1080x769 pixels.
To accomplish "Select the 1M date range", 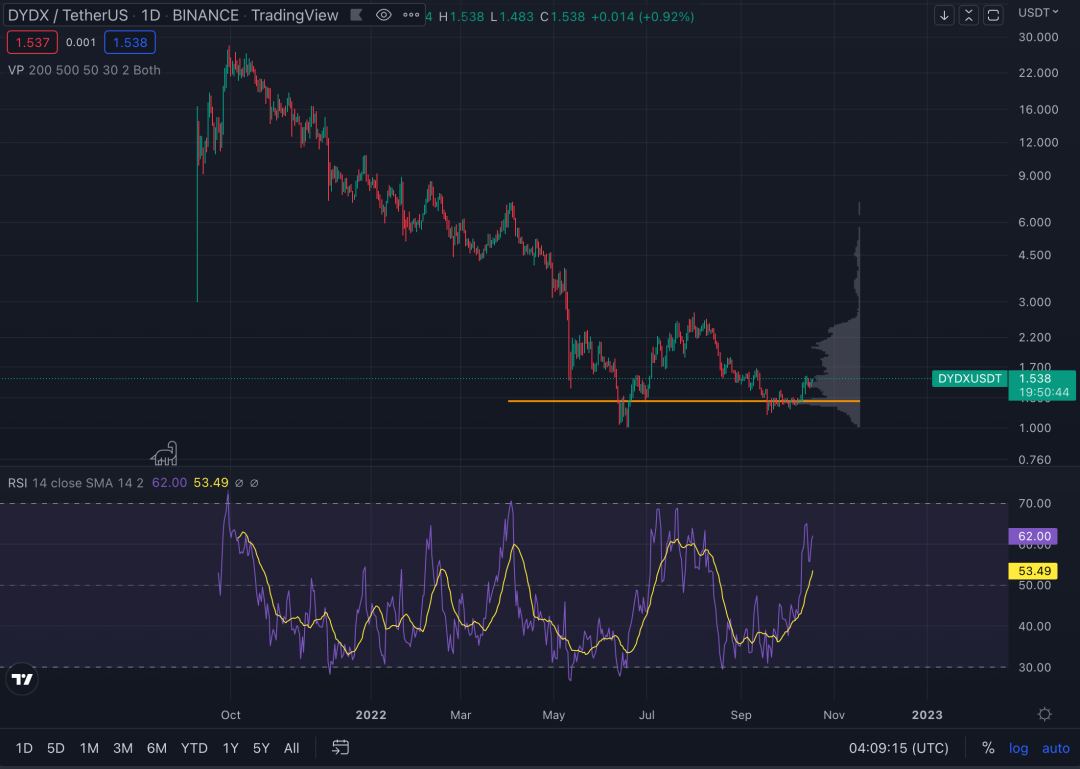I will click(89, 748).
